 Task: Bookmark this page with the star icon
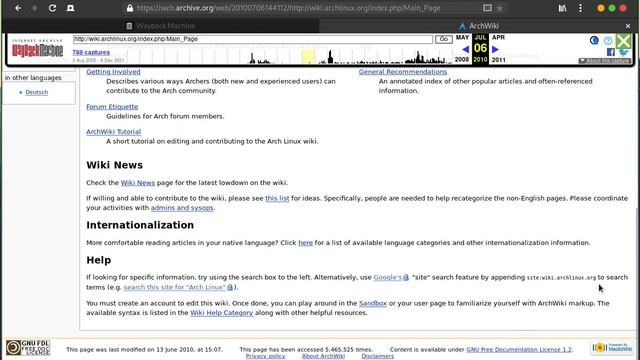pyautogui.click(x=500, y=8)
